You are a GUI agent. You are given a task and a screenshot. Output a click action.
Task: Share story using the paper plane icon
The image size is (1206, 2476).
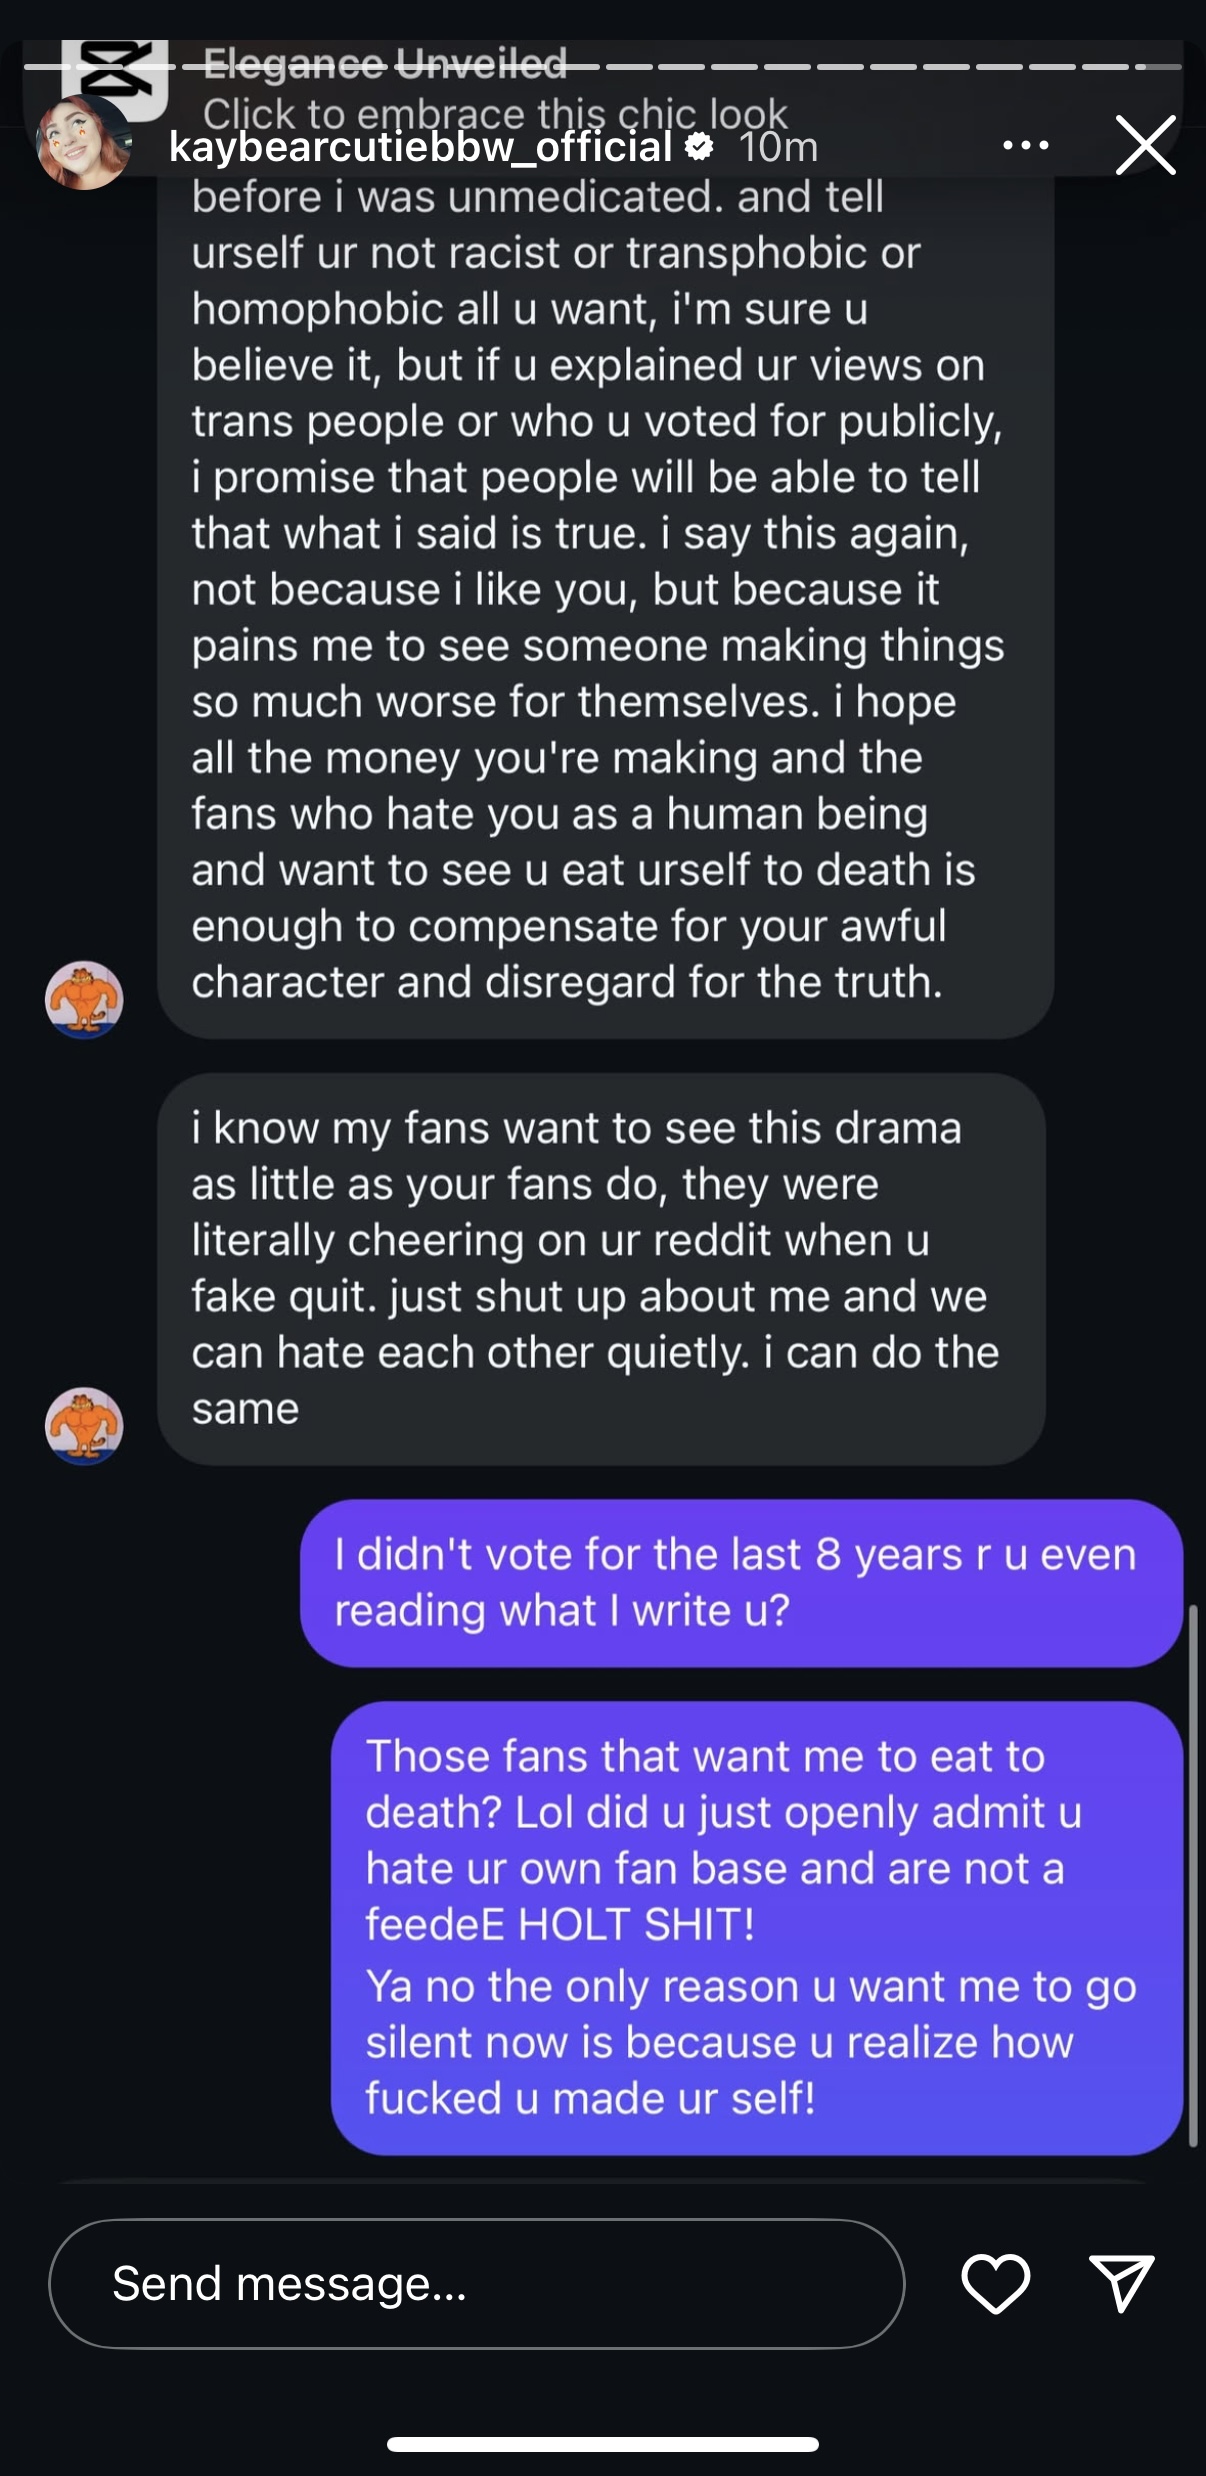1121,2283
